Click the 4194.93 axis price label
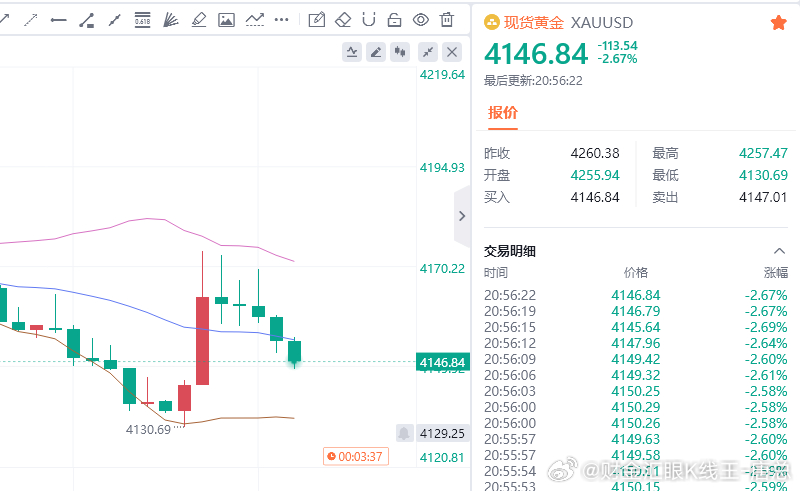The width and height of the screenshot is (800, 491). (x=442, y=167)
